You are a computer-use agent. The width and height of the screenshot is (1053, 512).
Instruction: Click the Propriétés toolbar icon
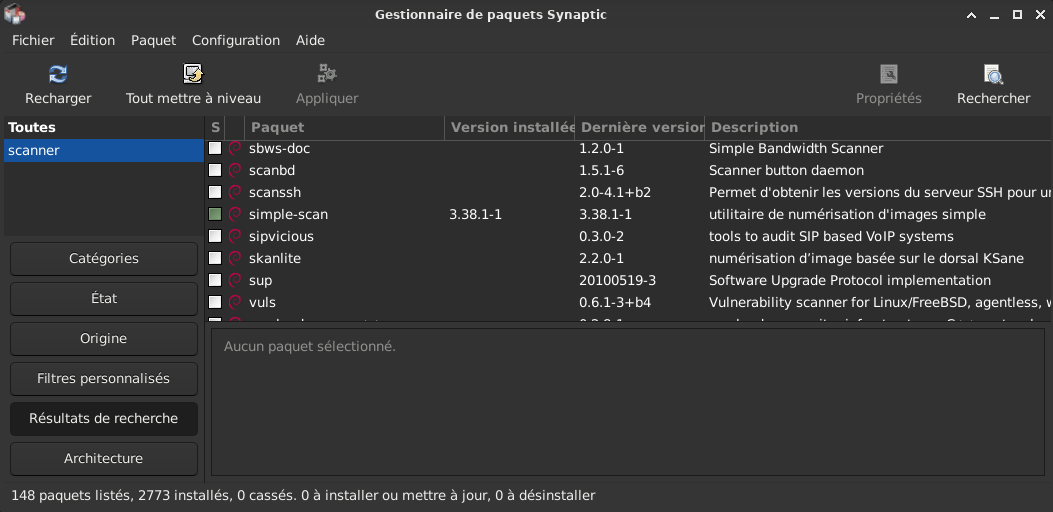(889, 74)
